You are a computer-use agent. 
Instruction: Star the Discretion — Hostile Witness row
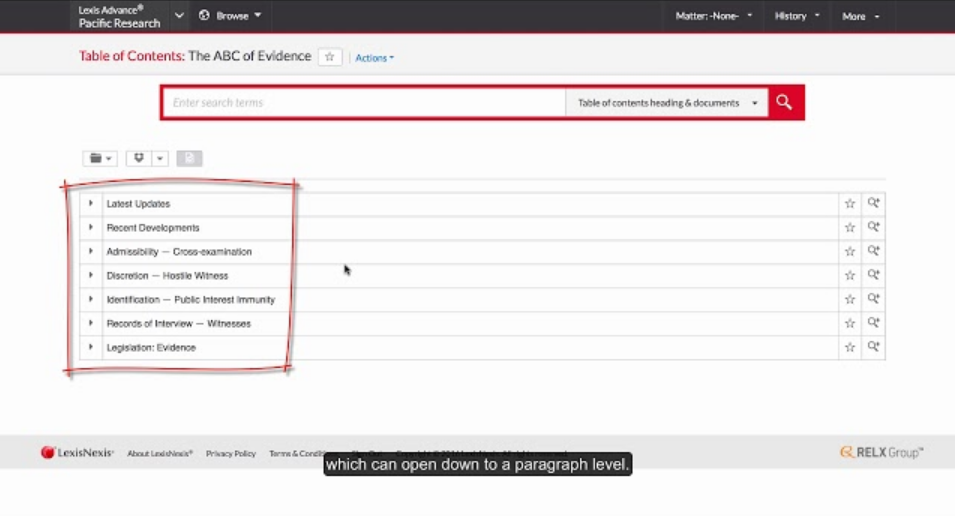tap(850, 275)
